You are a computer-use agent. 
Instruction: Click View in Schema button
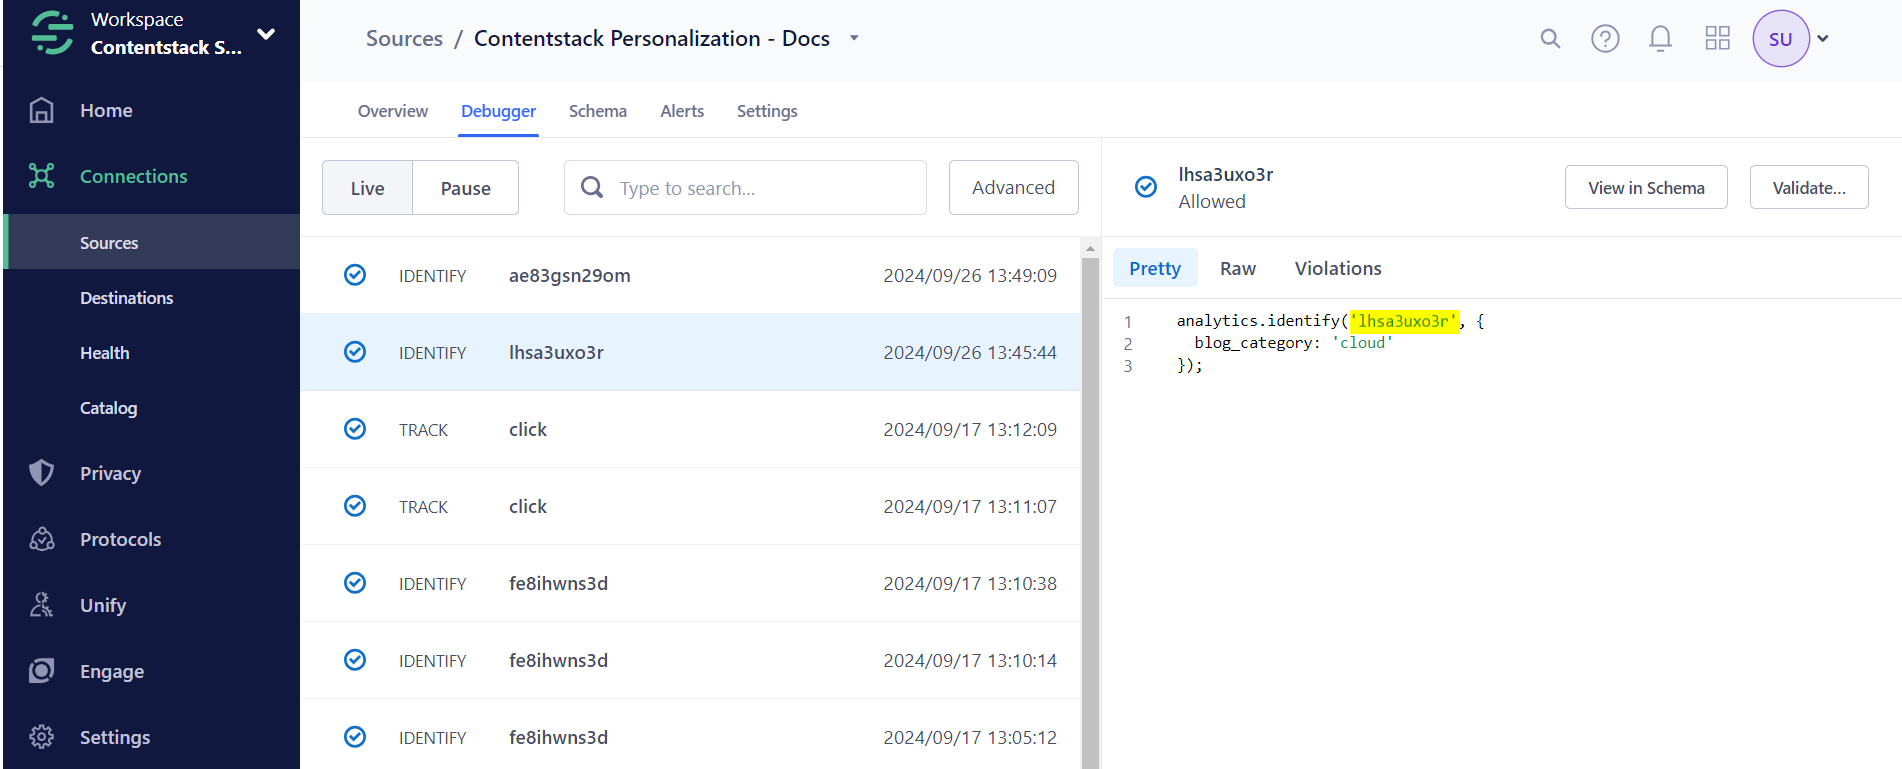(1646, 187)
